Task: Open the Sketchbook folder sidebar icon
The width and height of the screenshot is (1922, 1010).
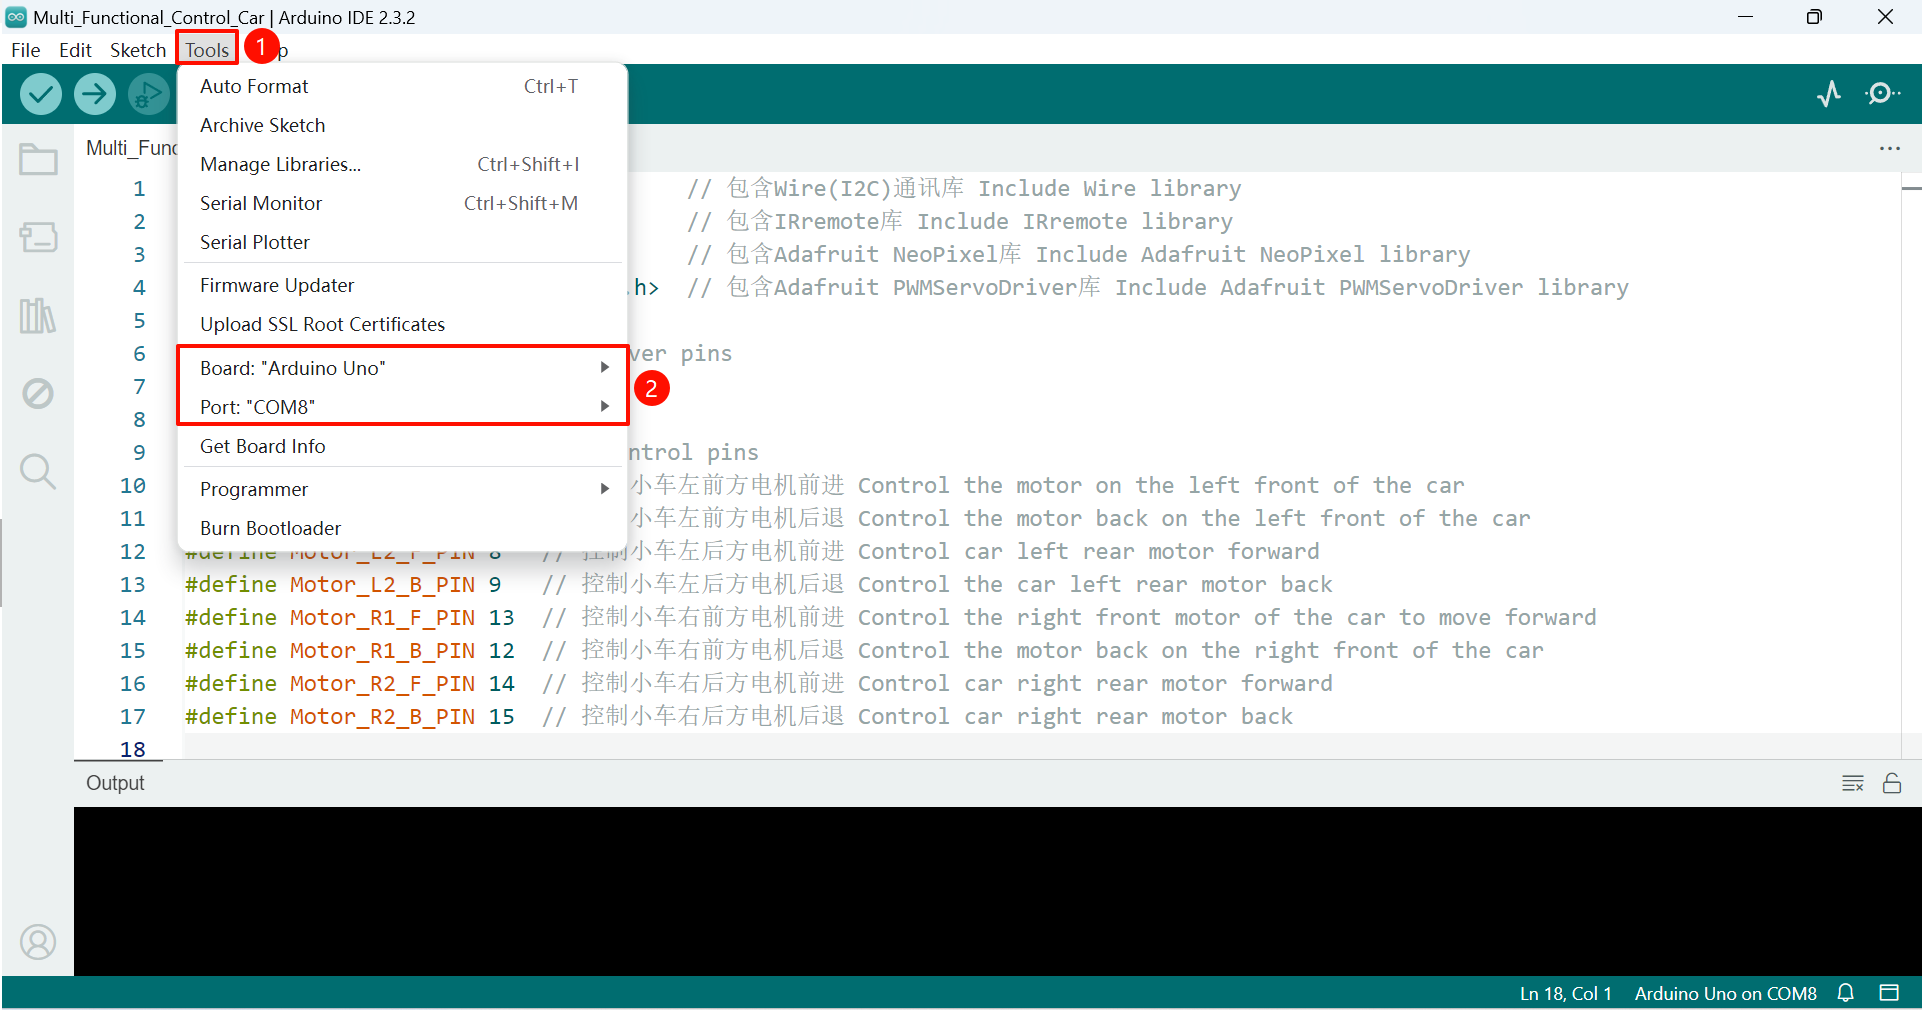Action: point(38,159)
